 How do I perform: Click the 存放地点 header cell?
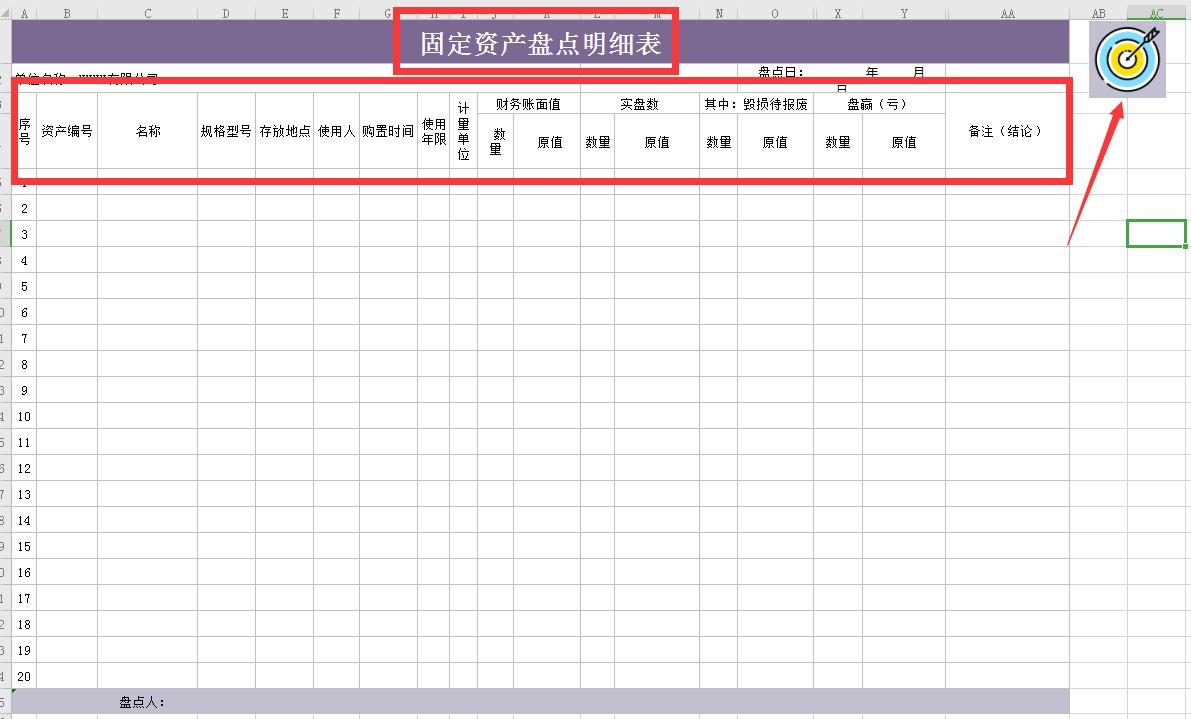[x=285, y=131]
